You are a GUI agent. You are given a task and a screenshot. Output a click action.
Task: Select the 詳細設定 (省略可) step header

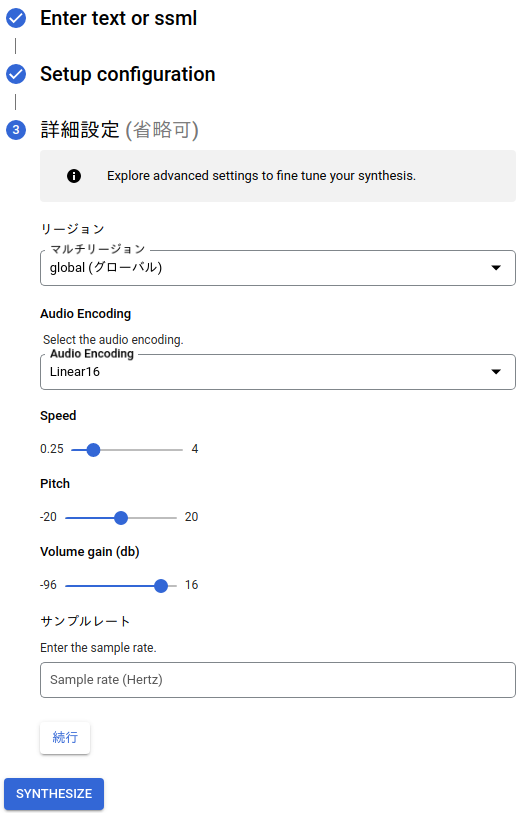[x=119, y=130]
